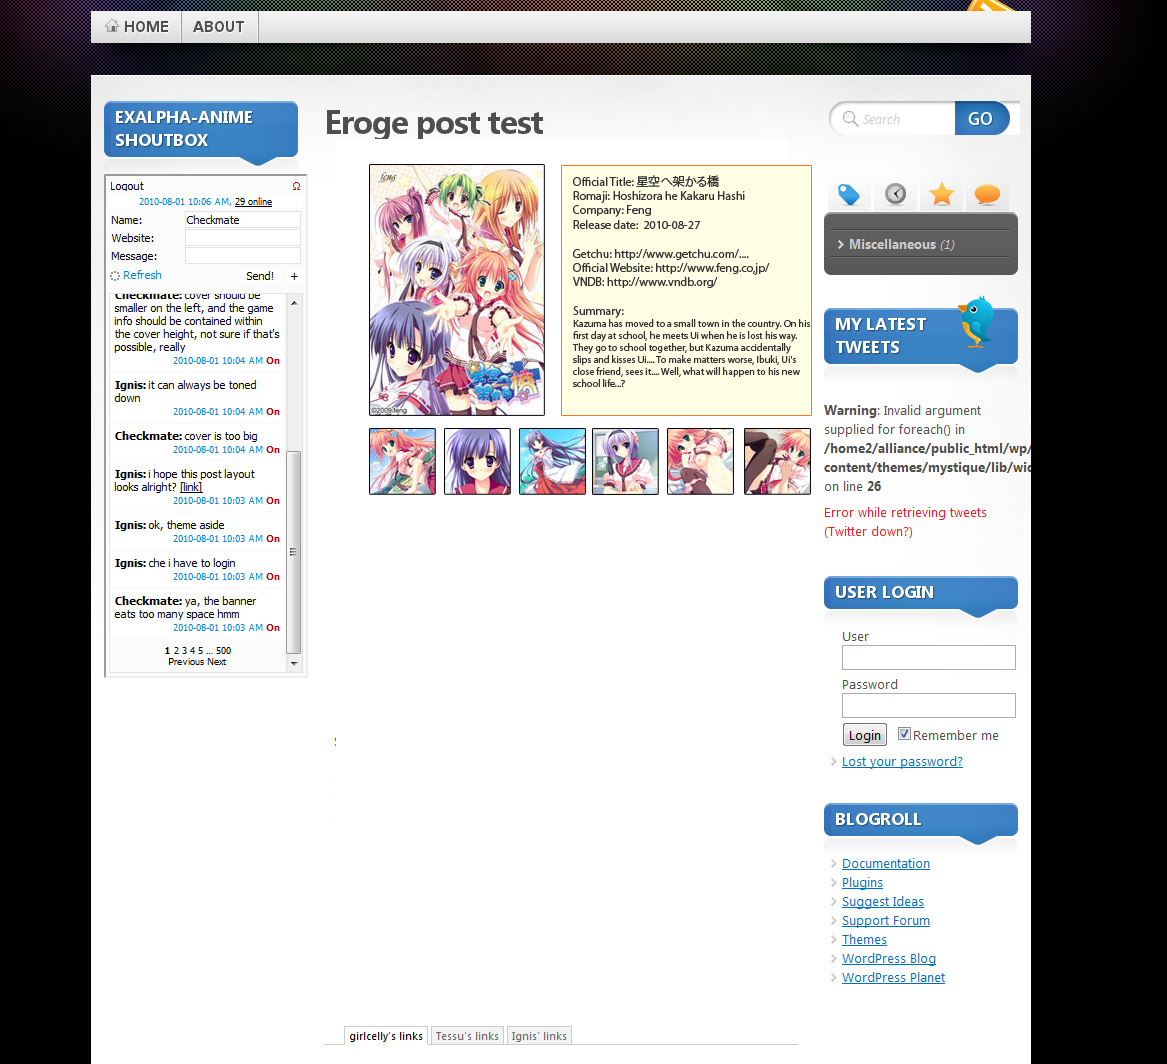Click the magnifier icon in search box

tap(850, 118)
